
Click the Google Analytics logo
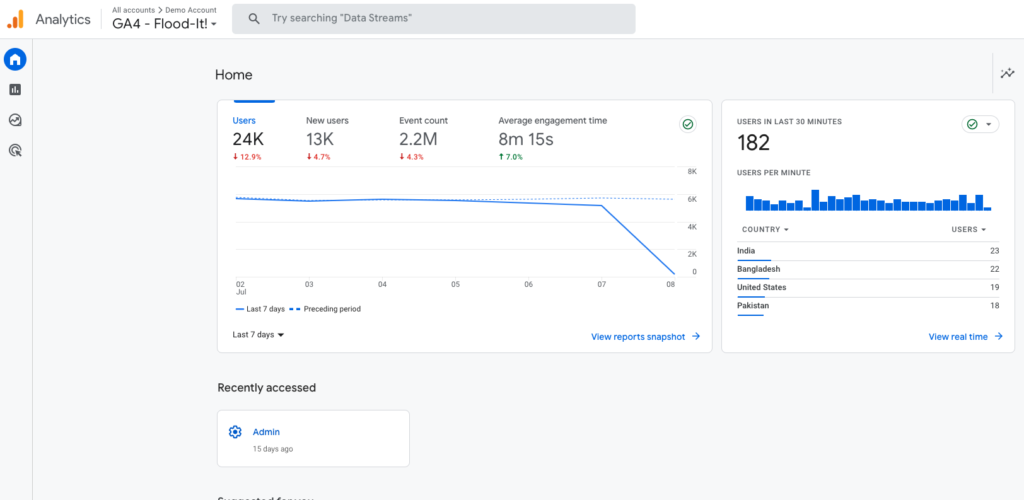(x=15, y=19)
